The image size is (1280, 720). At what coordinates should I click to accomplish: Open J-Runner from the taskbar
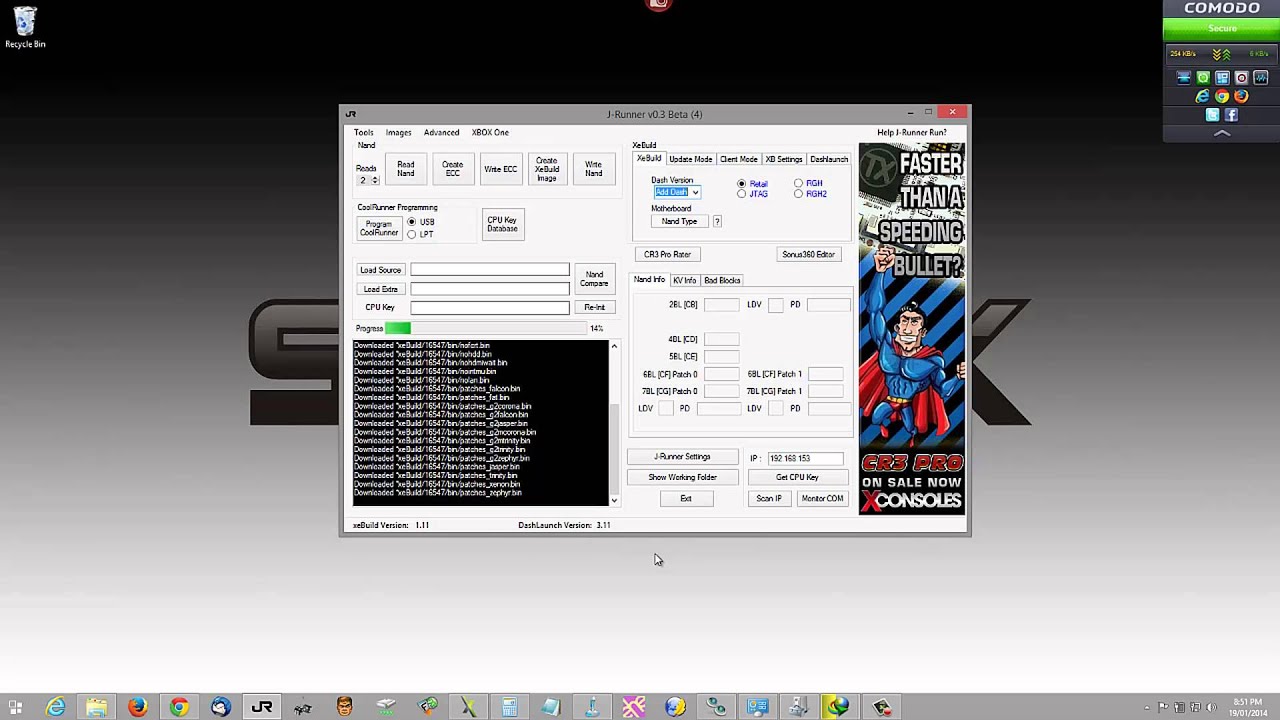click(x=262, y=708)
